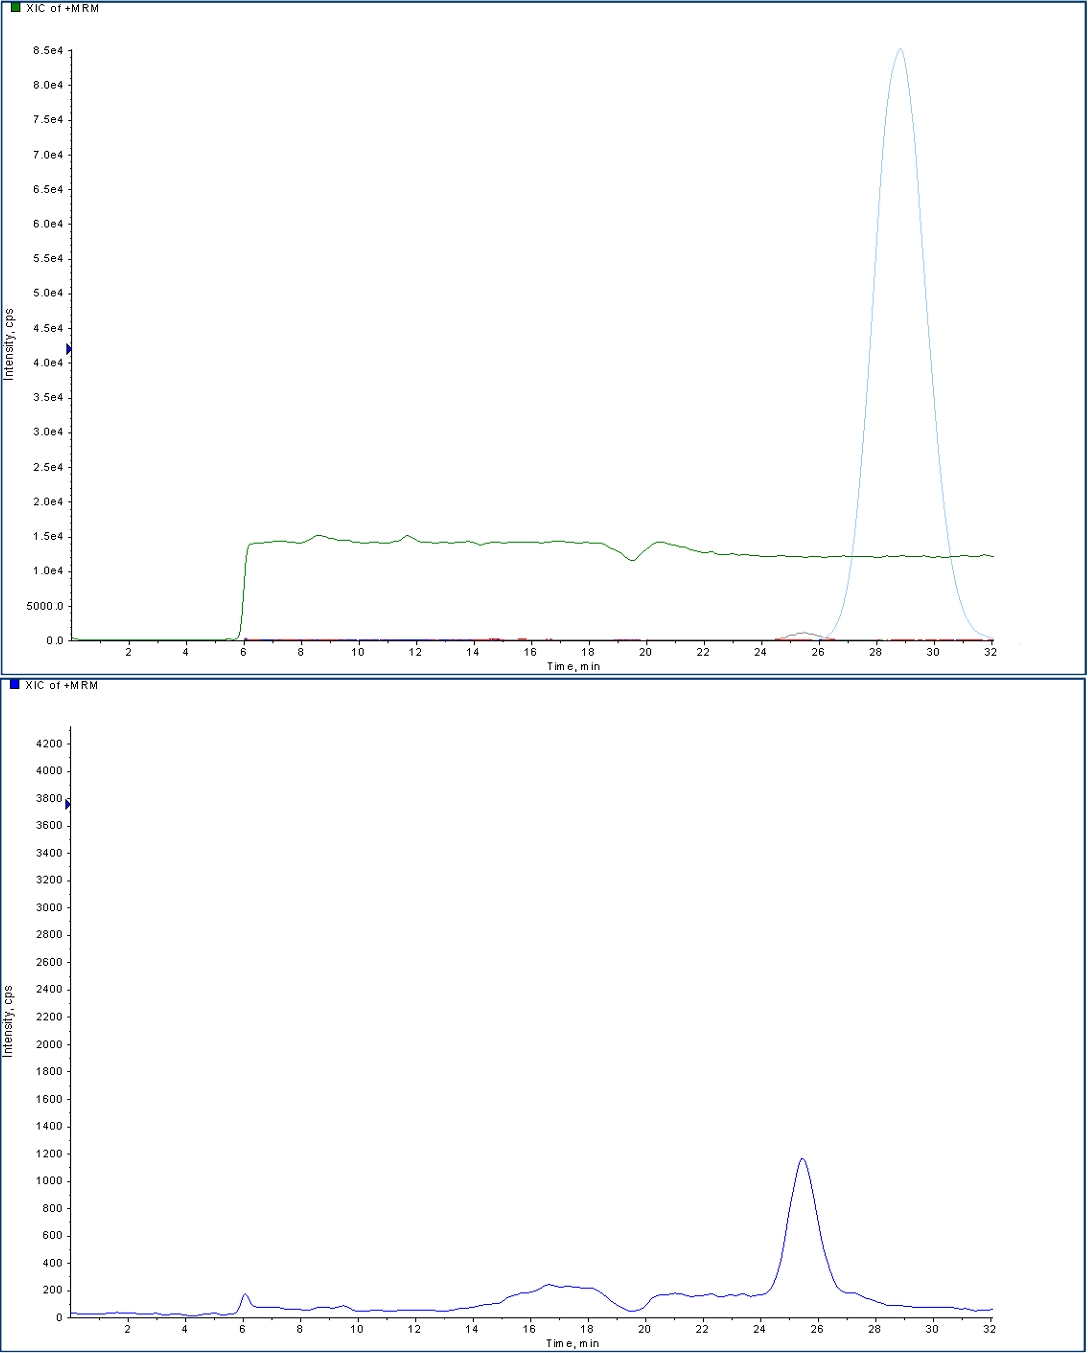Click the blue legend square in bottom pane

(15, 685)
